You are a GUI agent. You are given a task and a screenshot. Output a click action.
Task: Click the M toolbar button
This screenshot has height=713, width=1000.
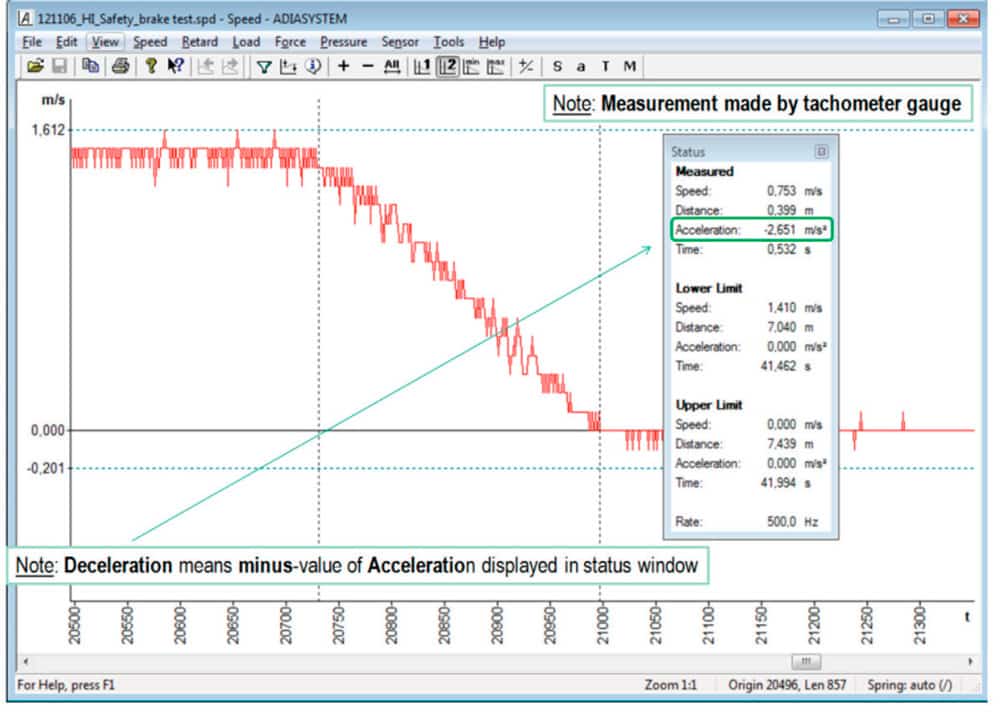pos(629,66)
